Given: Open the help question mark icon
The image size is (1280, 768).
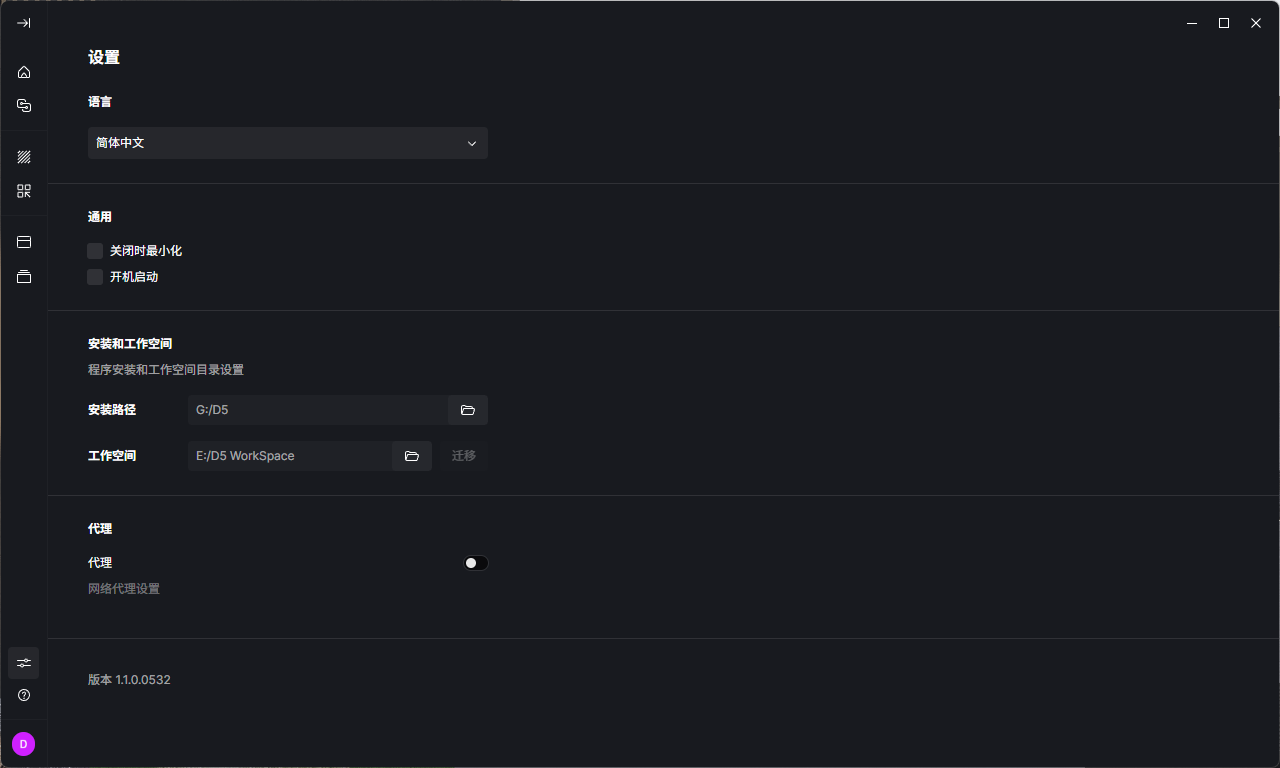Looking at the screenshot, I should (x=24, y=695).
